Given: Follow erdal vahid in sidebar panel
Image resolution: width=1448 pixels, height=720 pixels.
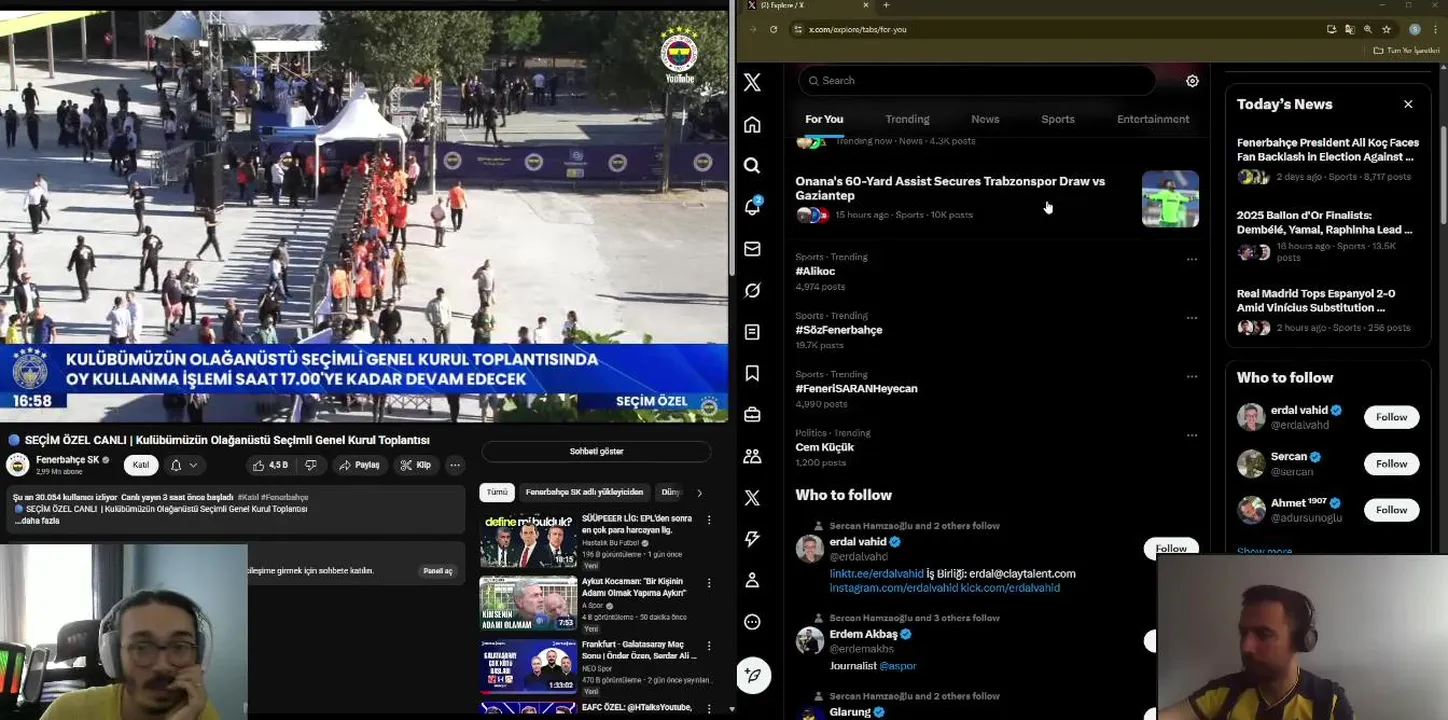Looking at the screenshot, I should [1391, 417].
